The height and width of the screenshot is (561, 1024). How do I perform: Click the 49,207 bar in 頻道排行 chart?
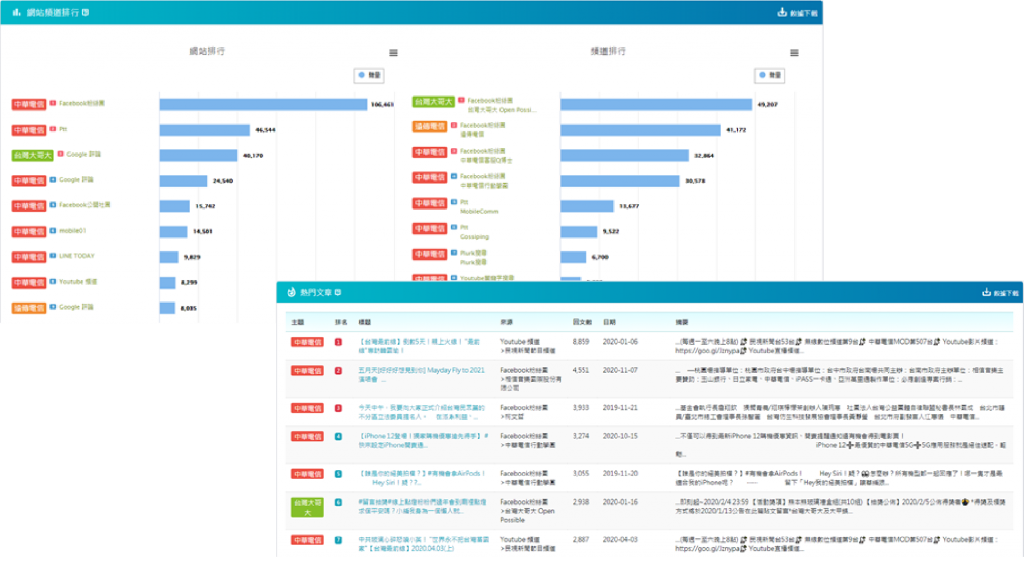tap(656, 104)
